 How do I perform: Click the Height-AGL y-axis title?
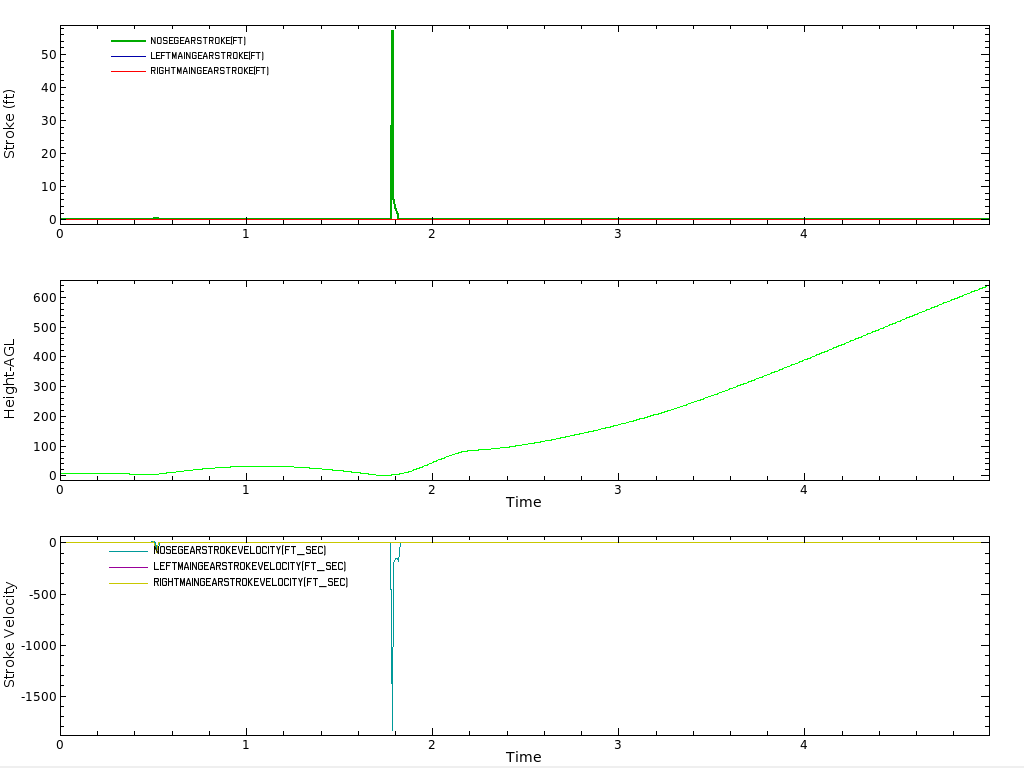point(10,378)
